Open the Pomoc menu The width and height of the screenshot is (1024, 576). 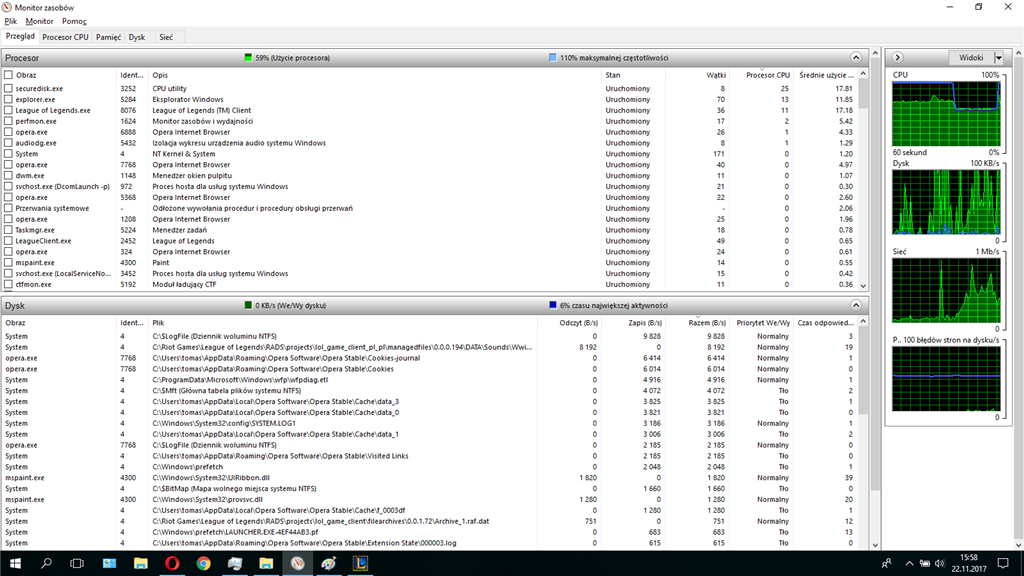74,22
